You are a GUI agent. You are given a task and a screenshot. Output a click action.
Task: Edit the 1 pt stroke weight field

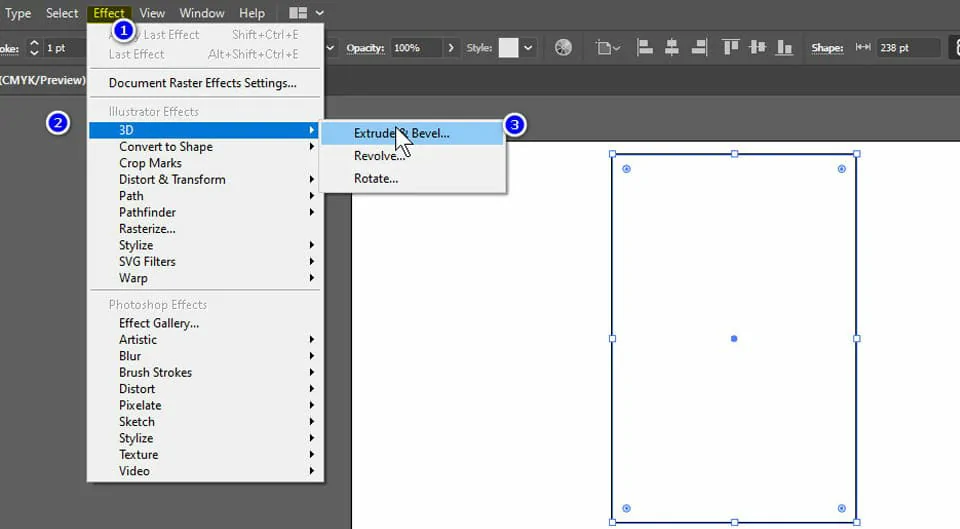tap(64, 48)
